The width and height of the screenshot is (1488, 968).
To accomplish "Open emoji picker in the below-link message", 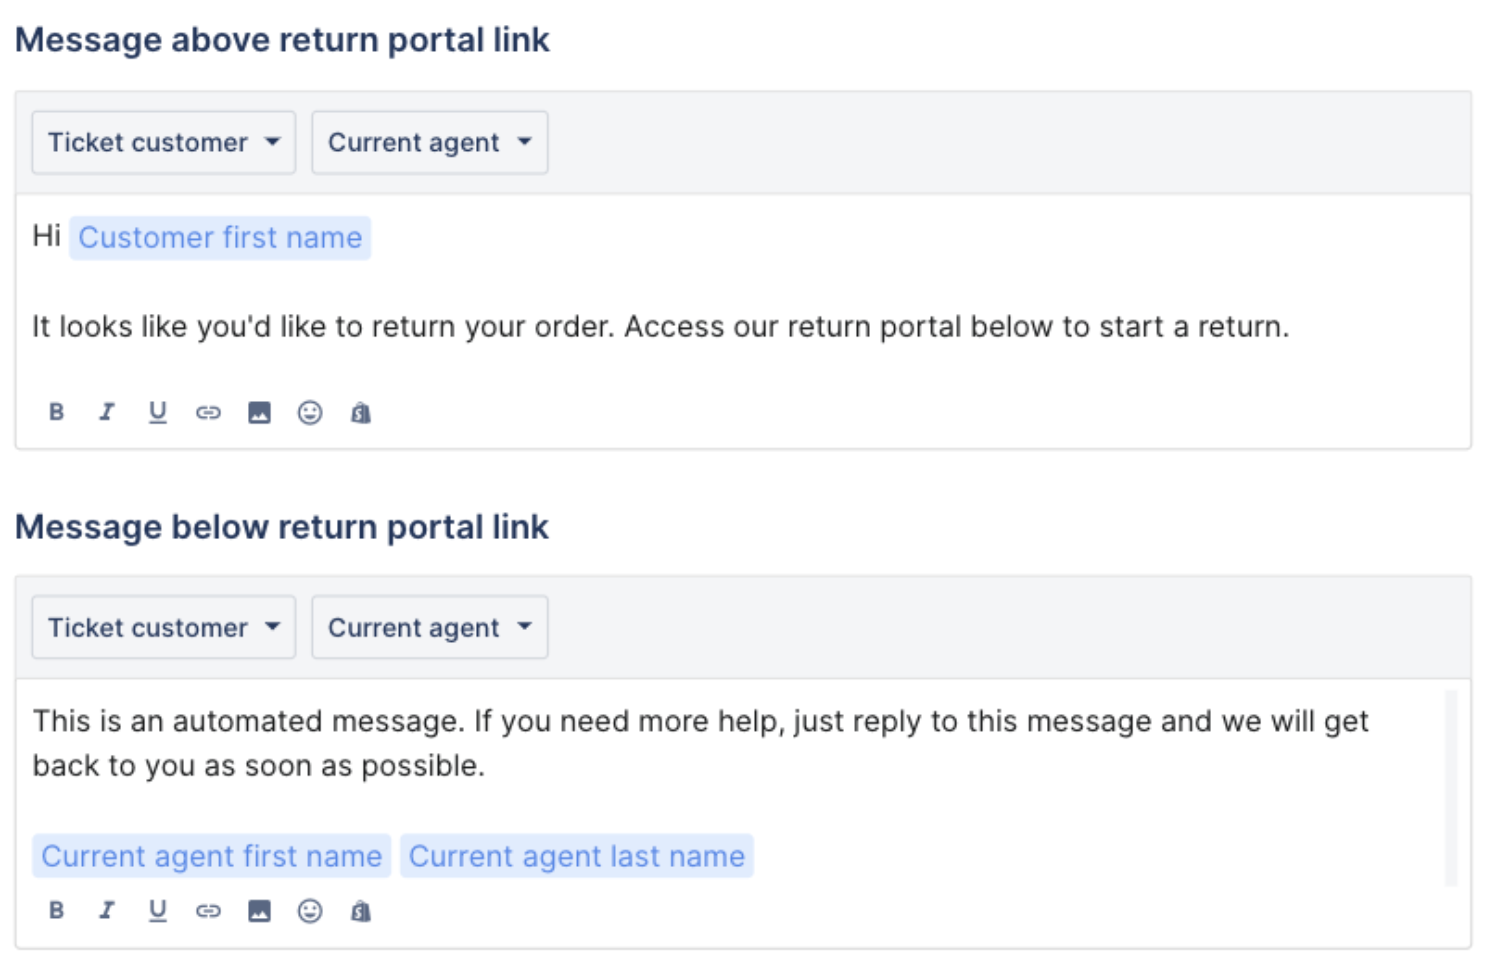I will [310, 910].
